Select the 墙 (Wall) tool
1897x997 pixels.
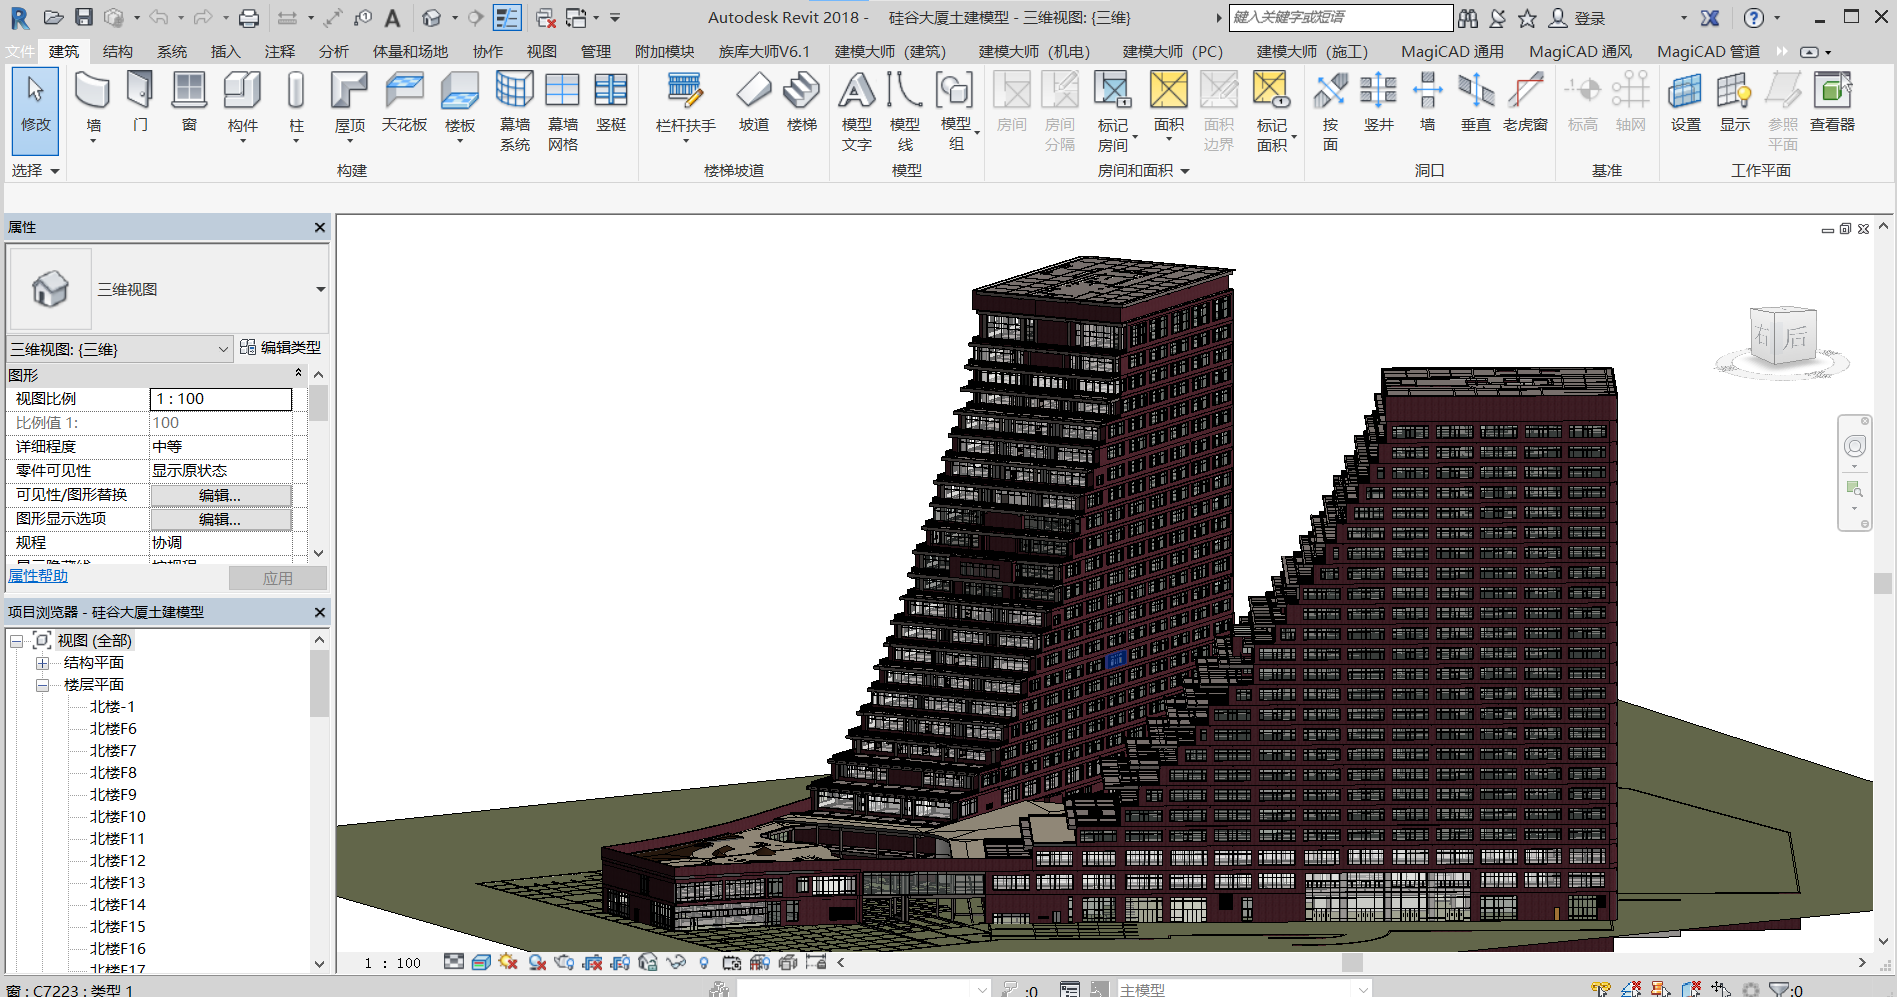point(93,105)
